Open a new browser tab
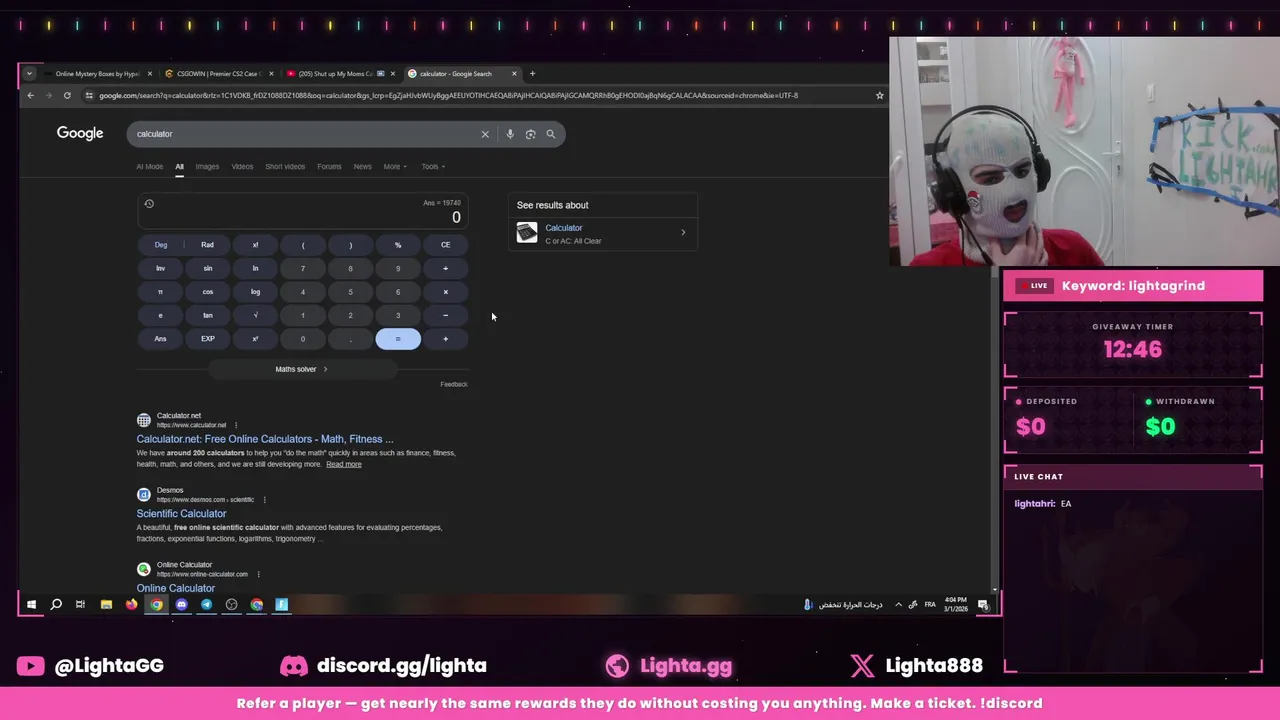 tap(532, 74)
